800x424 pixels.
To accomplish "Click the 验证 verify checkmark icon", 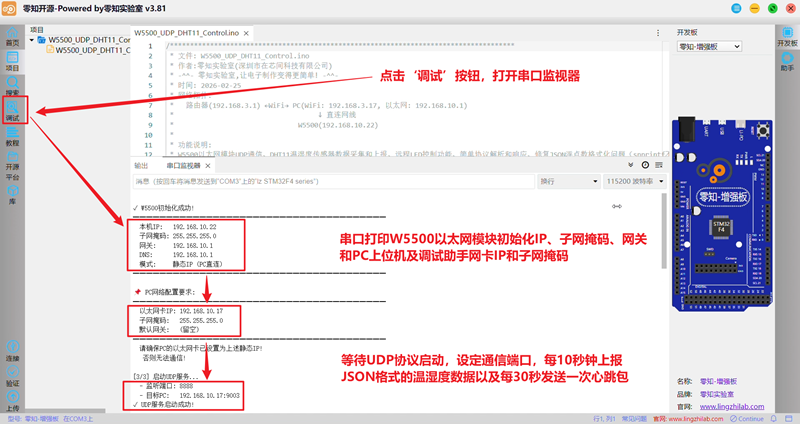I will coord(12,377).
